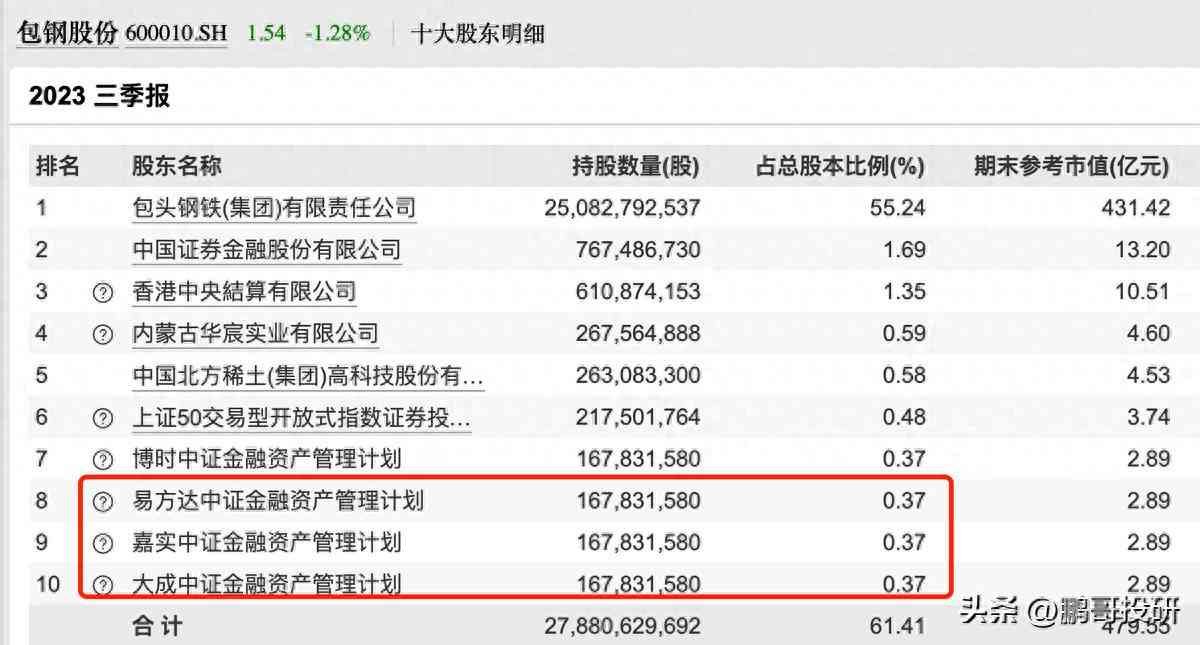Click help icon beside 易方达中证金融资产管理计划
The image size is (1200, 645).
coord(102,502)
